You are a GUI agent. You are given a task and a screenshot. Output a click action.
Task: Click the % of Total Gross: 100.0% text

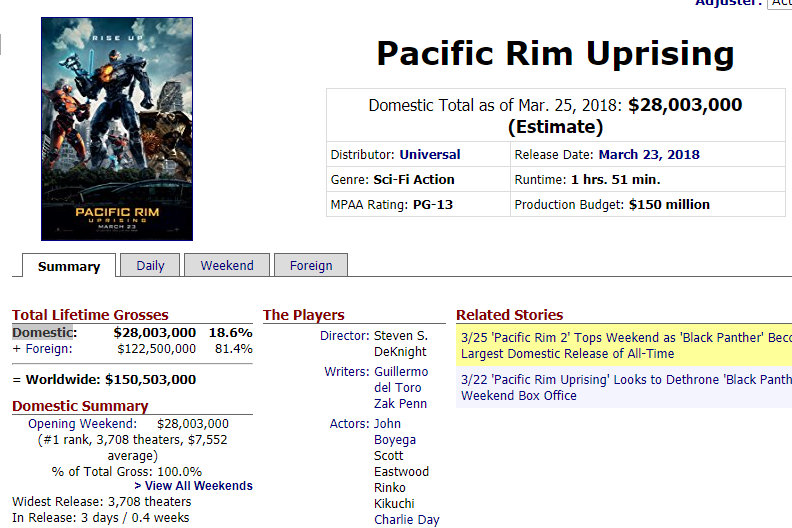click(127, 471)
